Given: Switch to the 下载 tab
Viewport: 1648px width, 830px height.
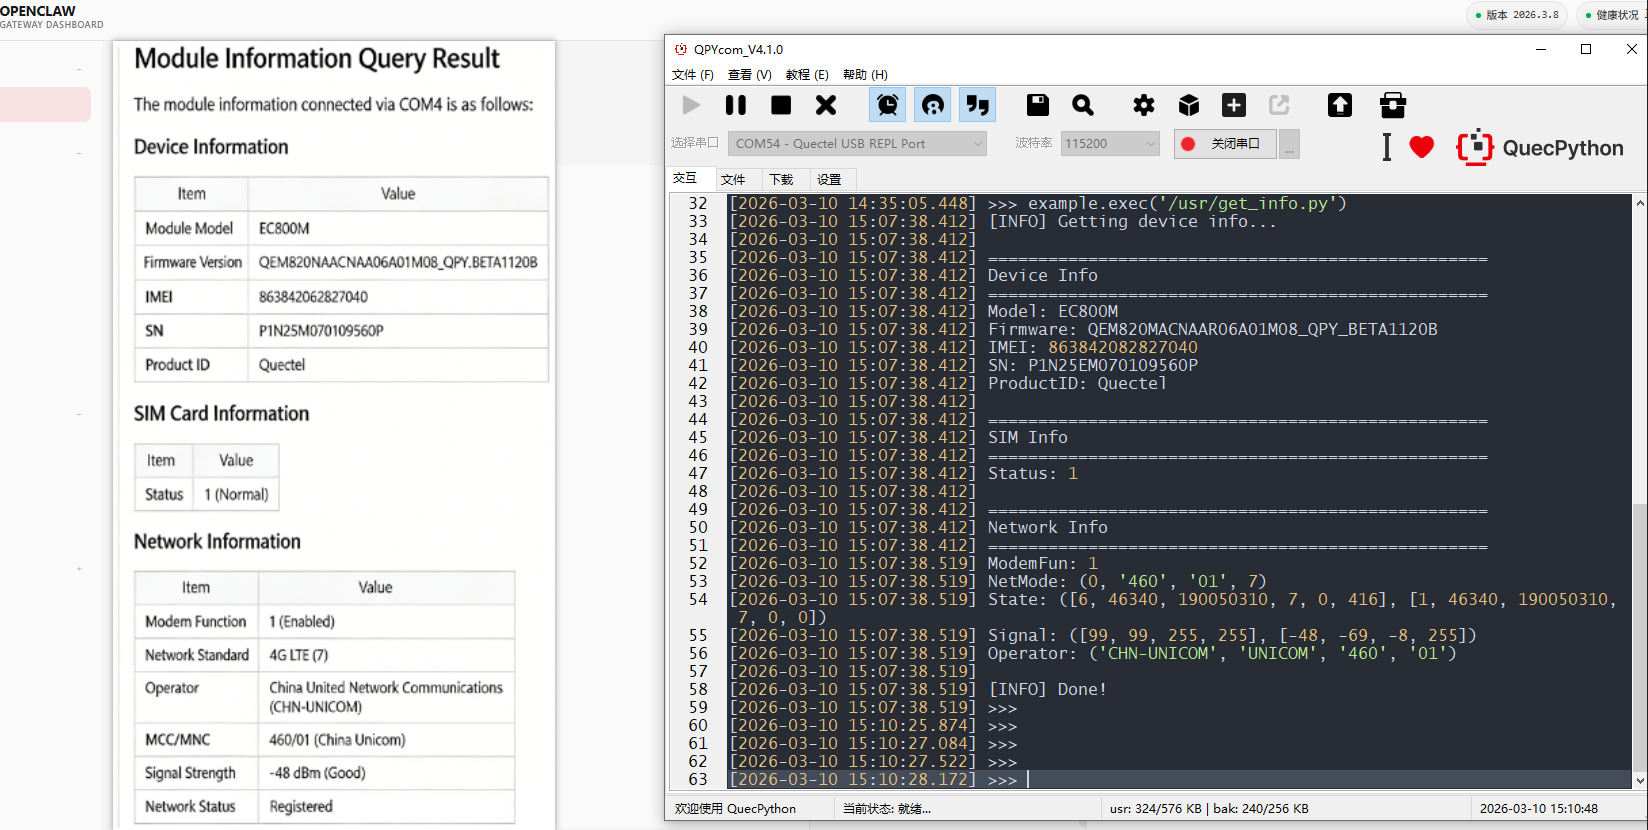Looking at the screenshot, I should pos(781,180).
